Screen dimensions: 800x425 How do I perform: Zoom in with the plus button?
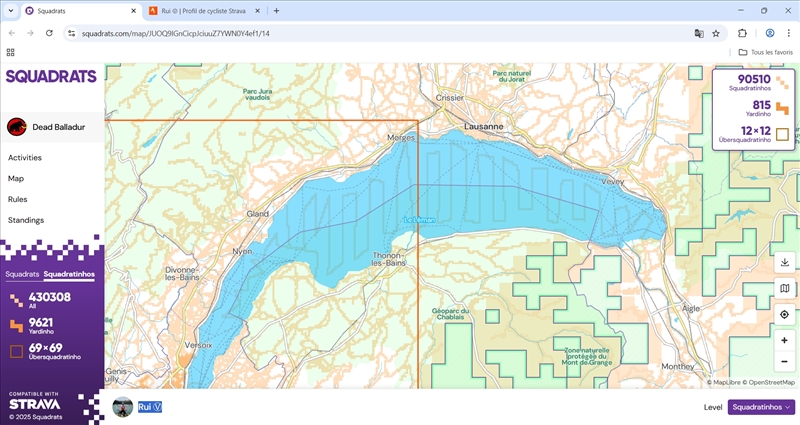point(784,340)
